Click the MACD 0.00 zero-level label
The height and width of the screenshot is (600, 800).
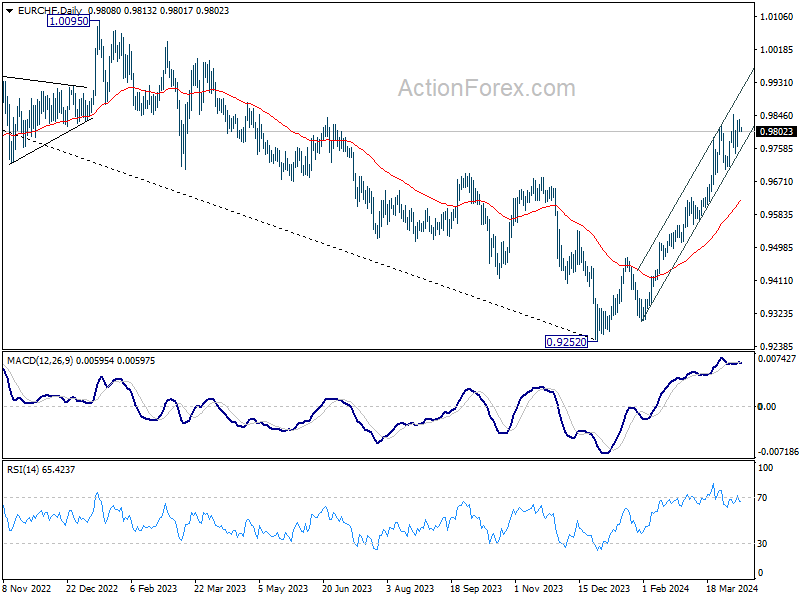pyautogui.click(x=767, y=407)
